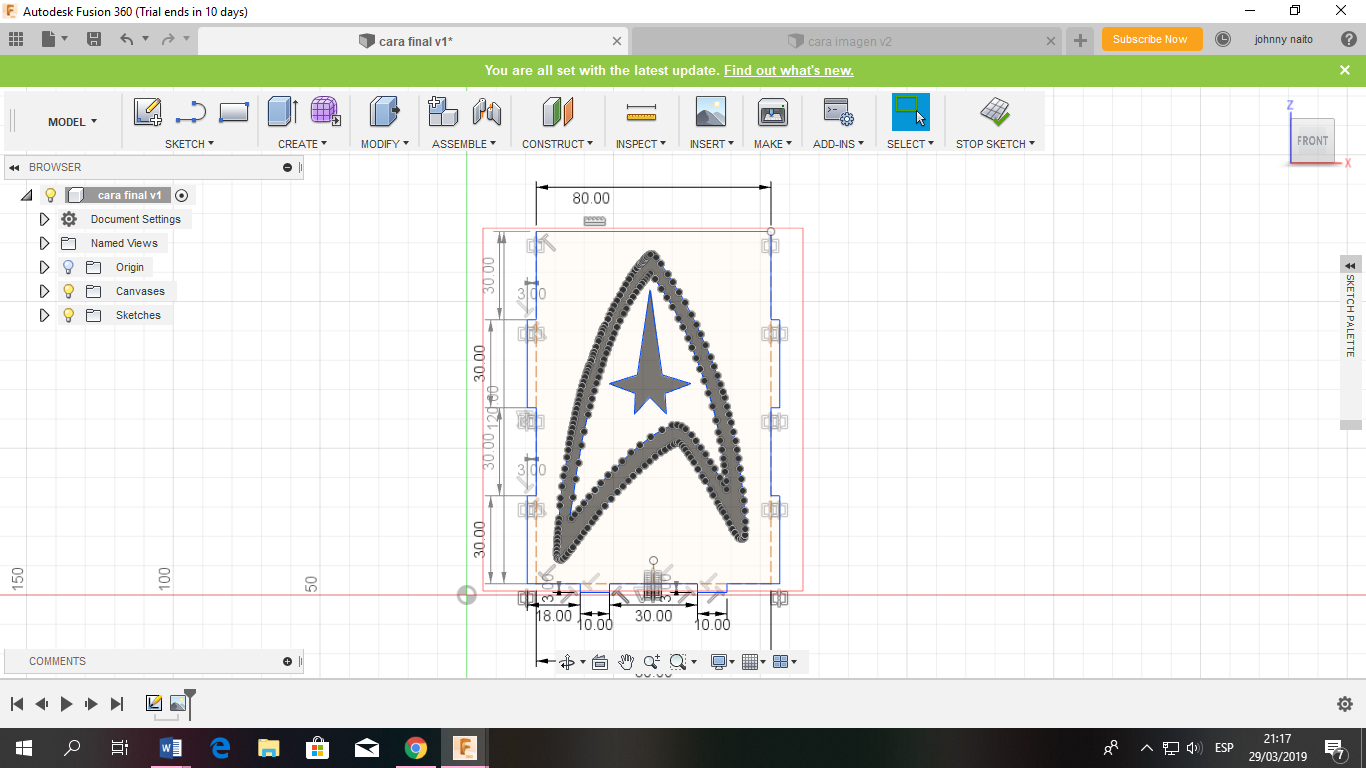Click the Create Sketch icon
The height and width of the screenshot is (768, 1366).
[148, 112]
